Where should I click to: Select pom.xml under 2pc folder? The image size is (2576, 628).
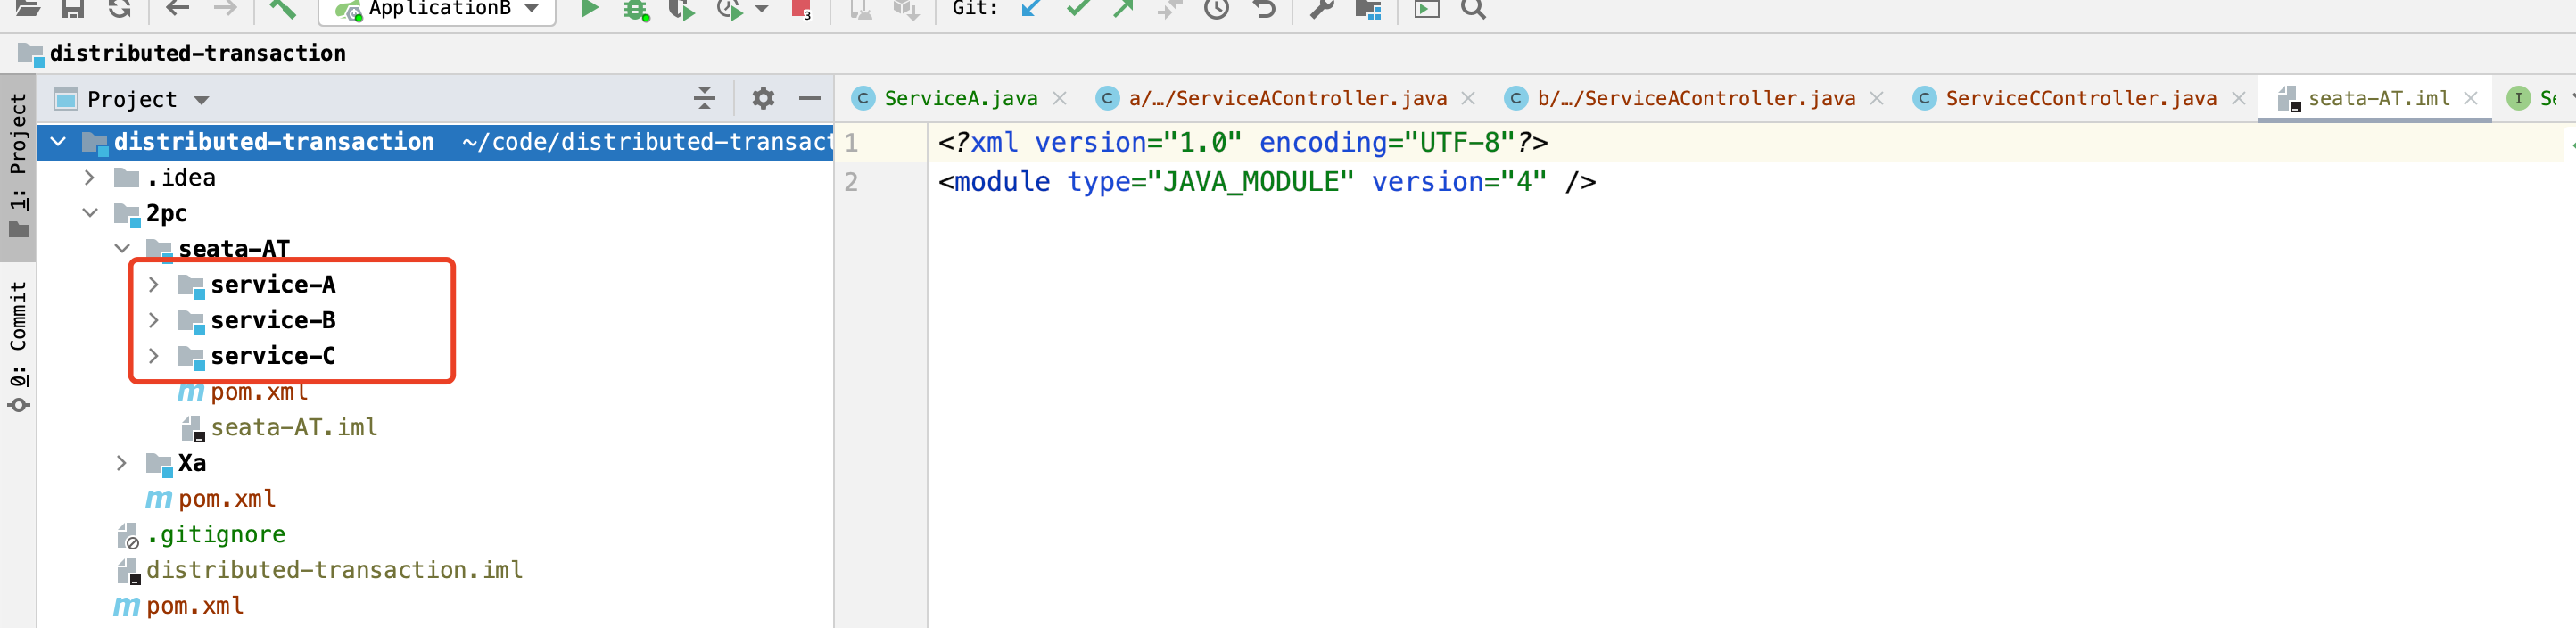click(227, 498)
